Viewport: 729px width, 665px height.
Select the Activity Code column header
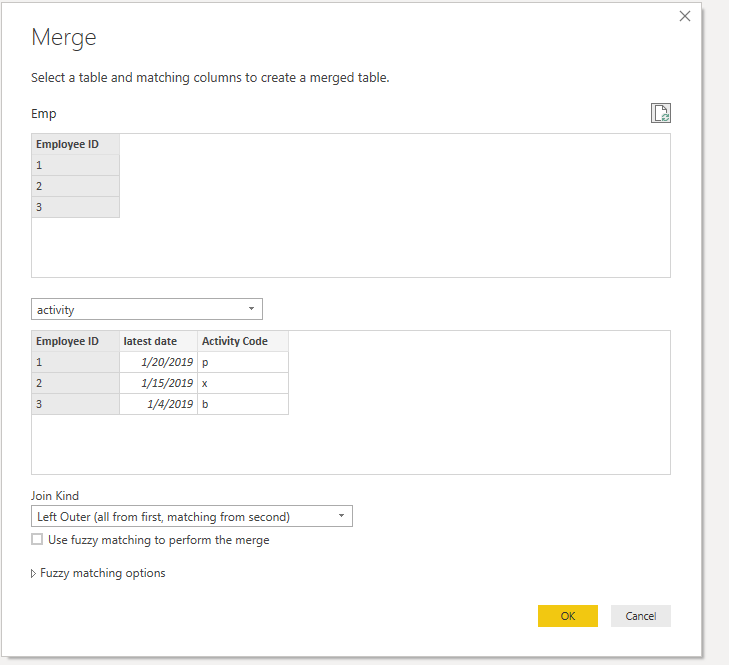click(243, 341)
